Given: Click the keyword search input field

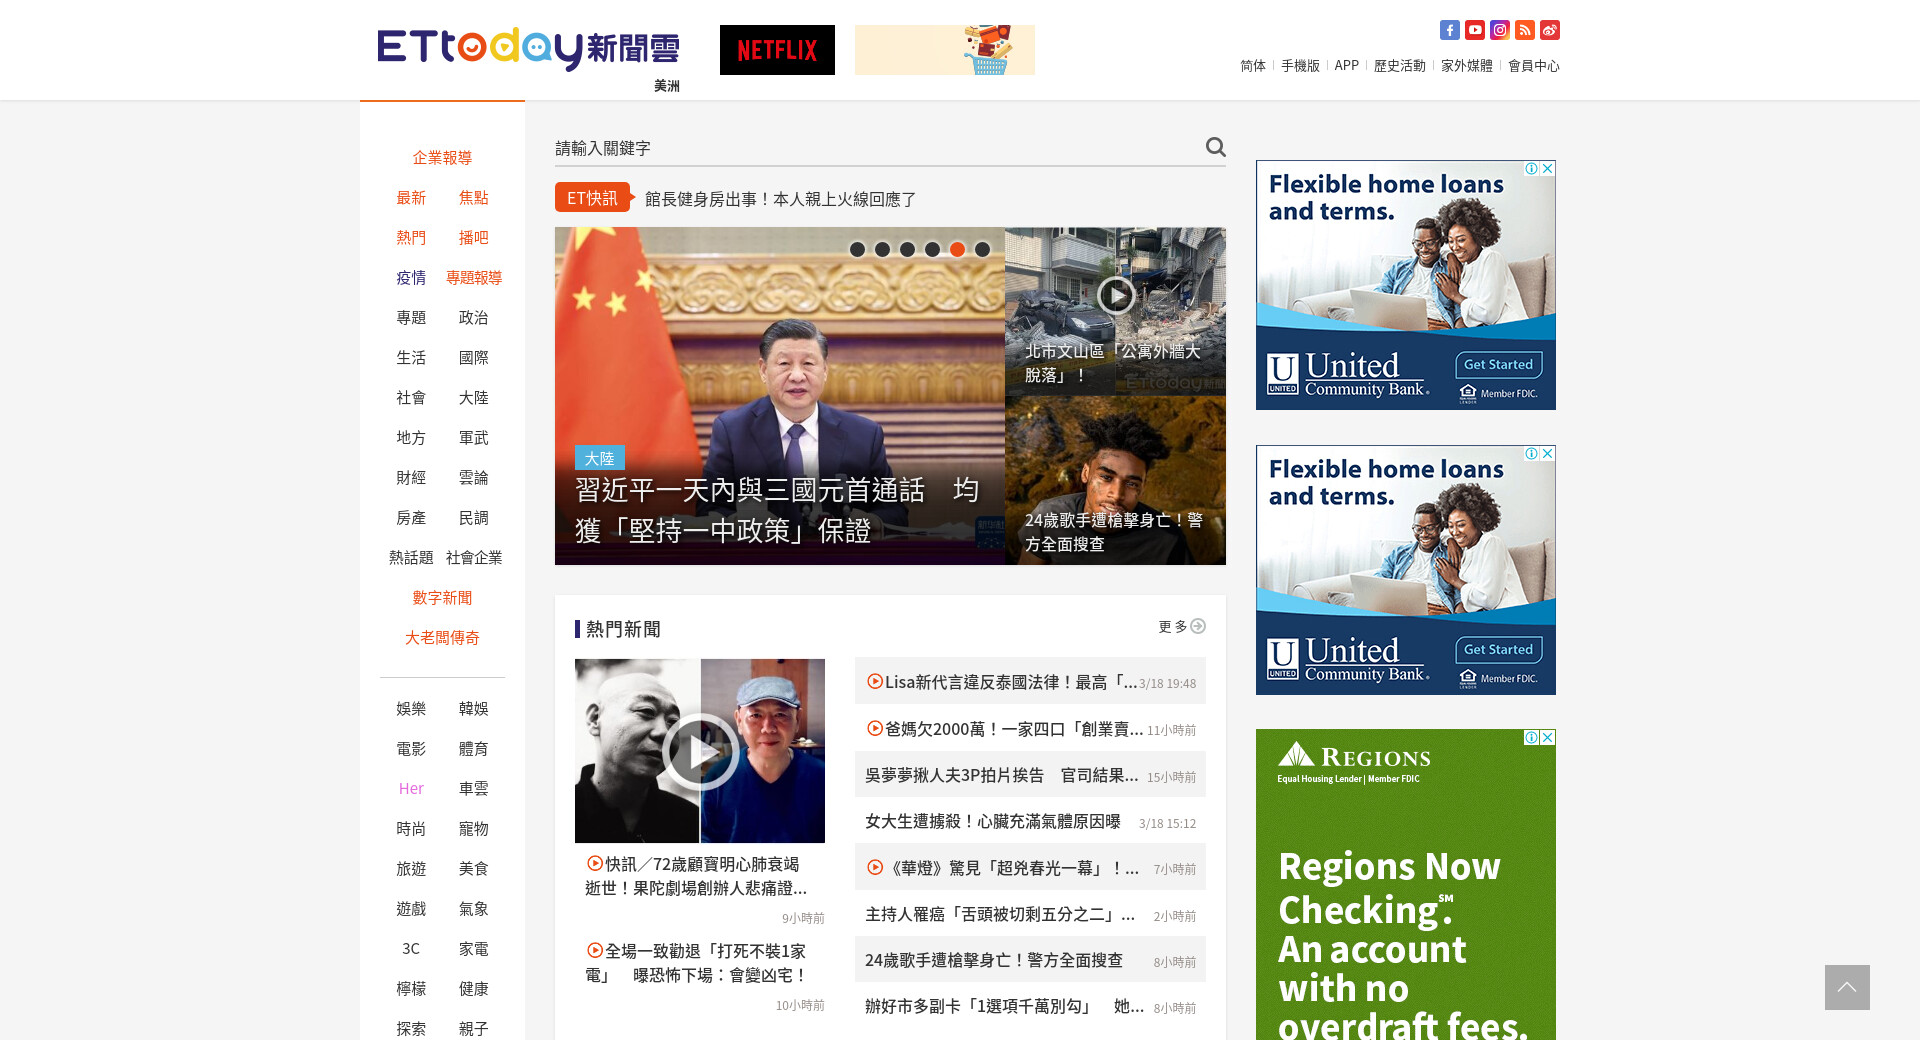Looking at the screenshot, I should coord(875,148).
